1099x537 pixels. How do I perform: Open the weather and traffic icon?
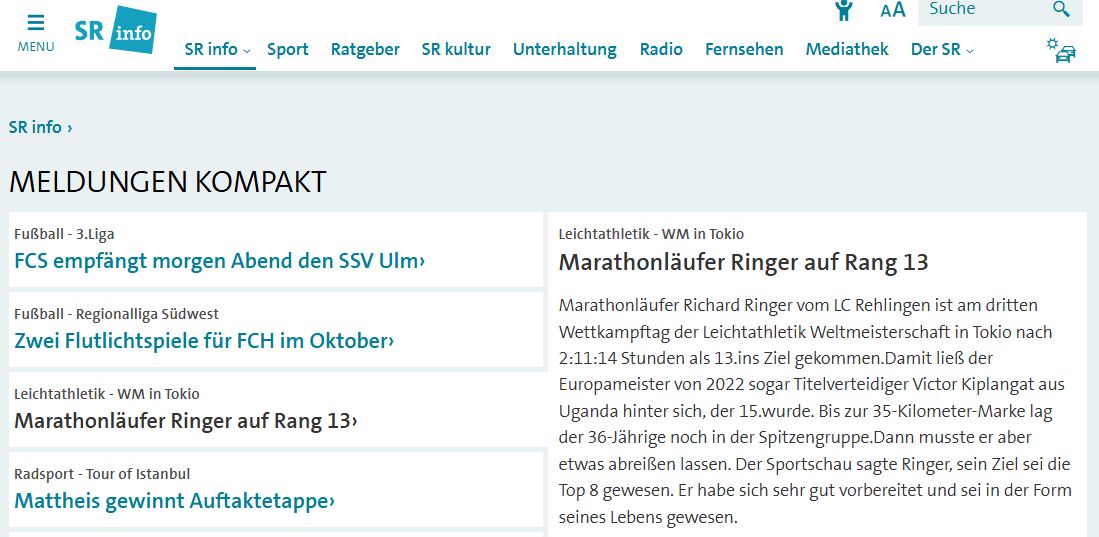point(1061,50)
